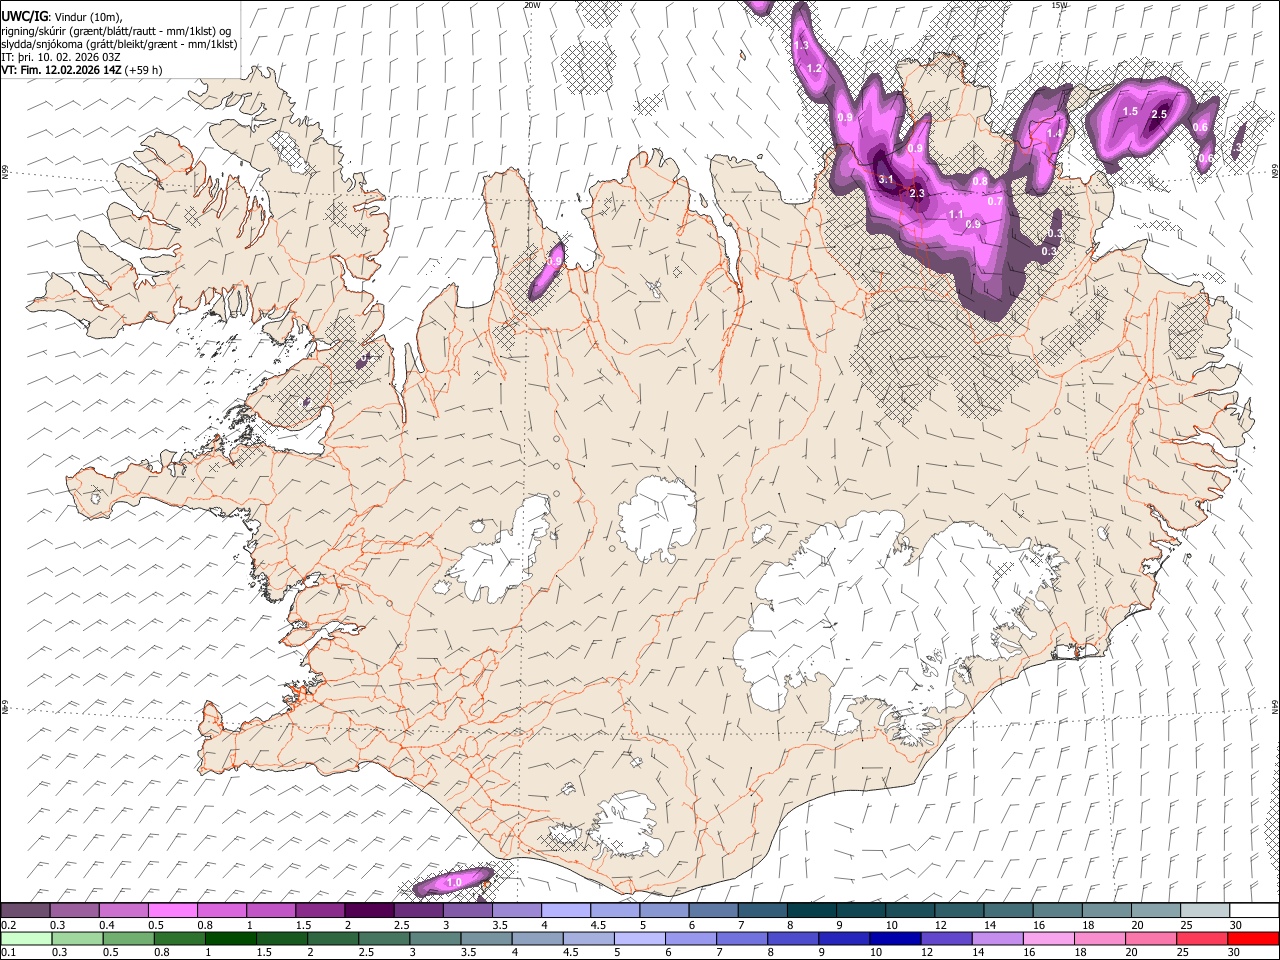Click the "20W" longitude label
This screenshot has width=1280, height=960.
532,5
